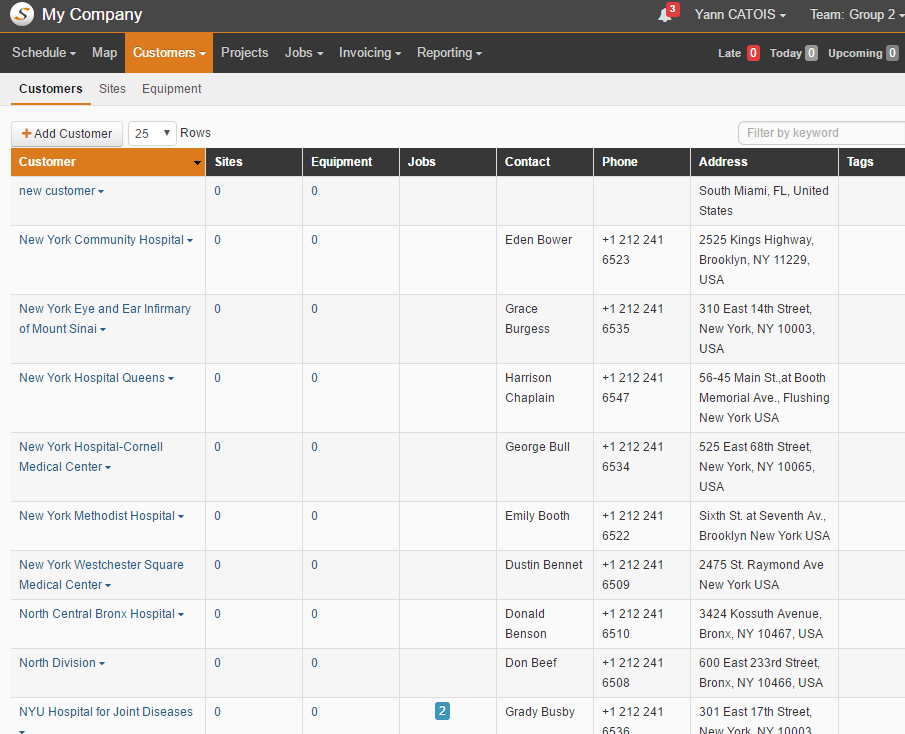Image resolution: width=905 pixels, height=734 pixels.
Task: Go to the Projects page
Action: (245, 53)
